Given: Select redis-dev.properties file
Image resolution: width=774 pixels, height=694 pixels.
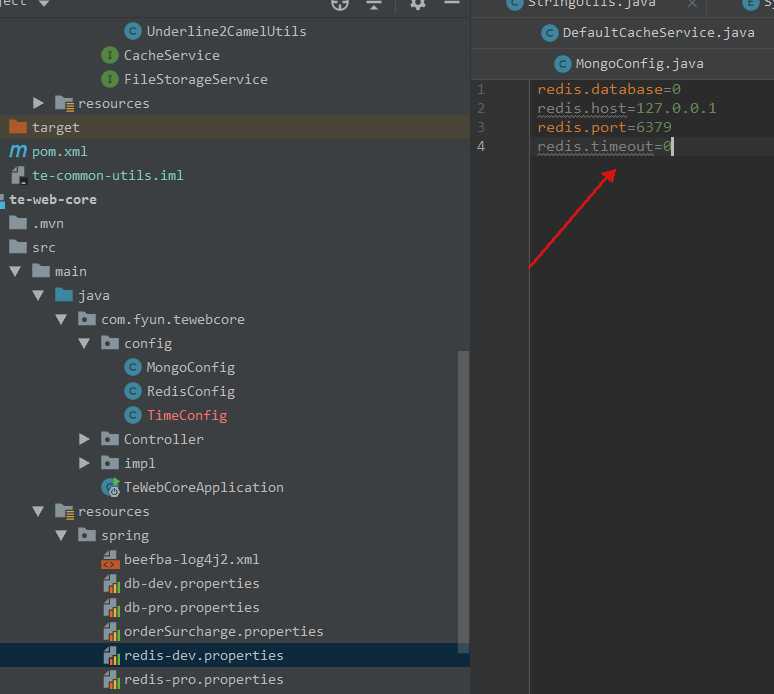Looking at the screenshot, I should 203,655.
